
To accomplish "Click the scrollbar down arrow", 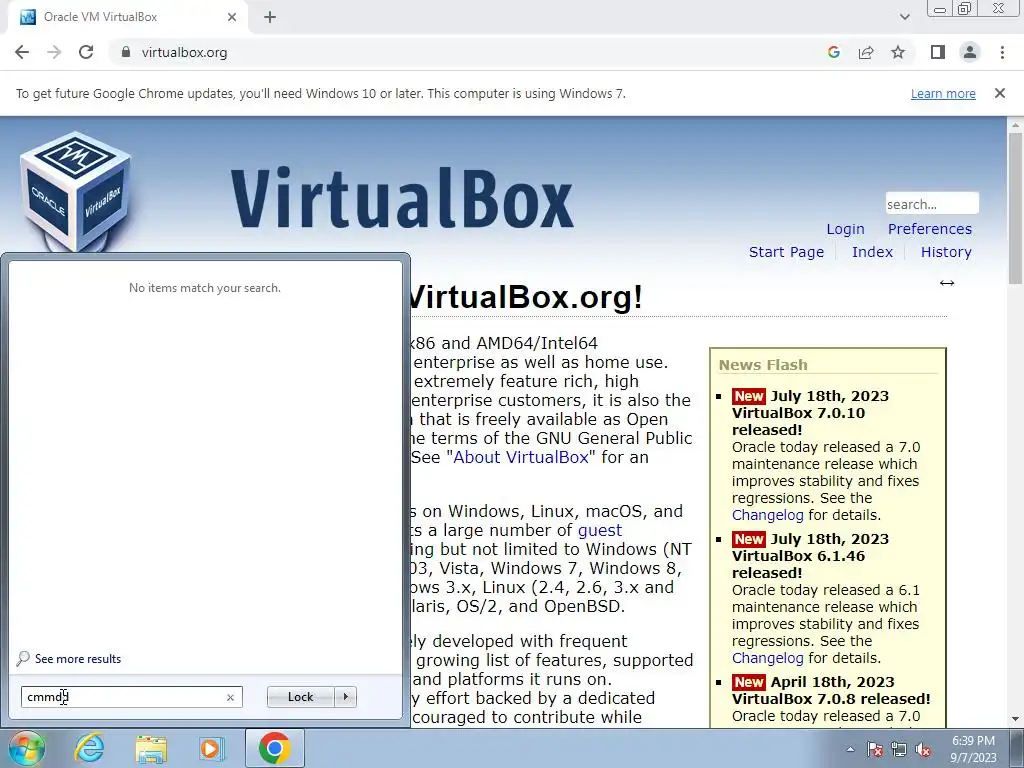I will 1016,719.
